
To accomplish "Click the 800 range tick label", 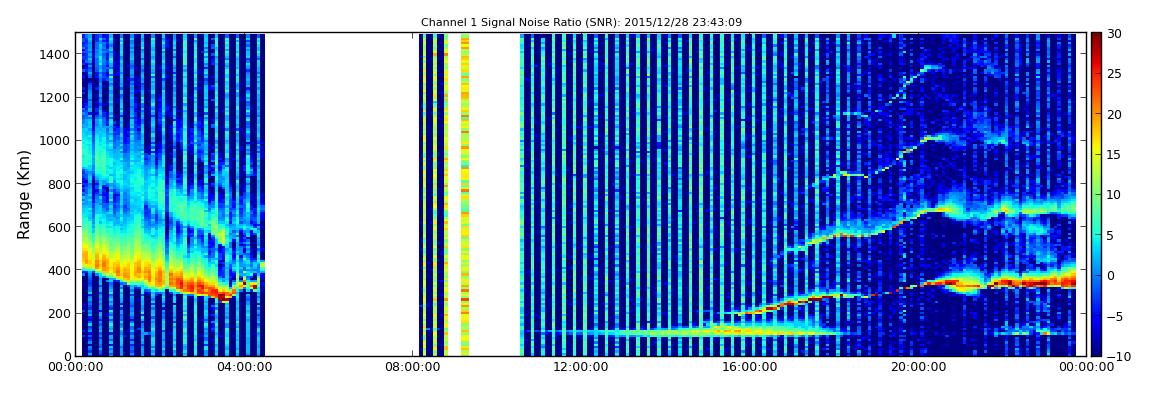I will pos(60,184).
